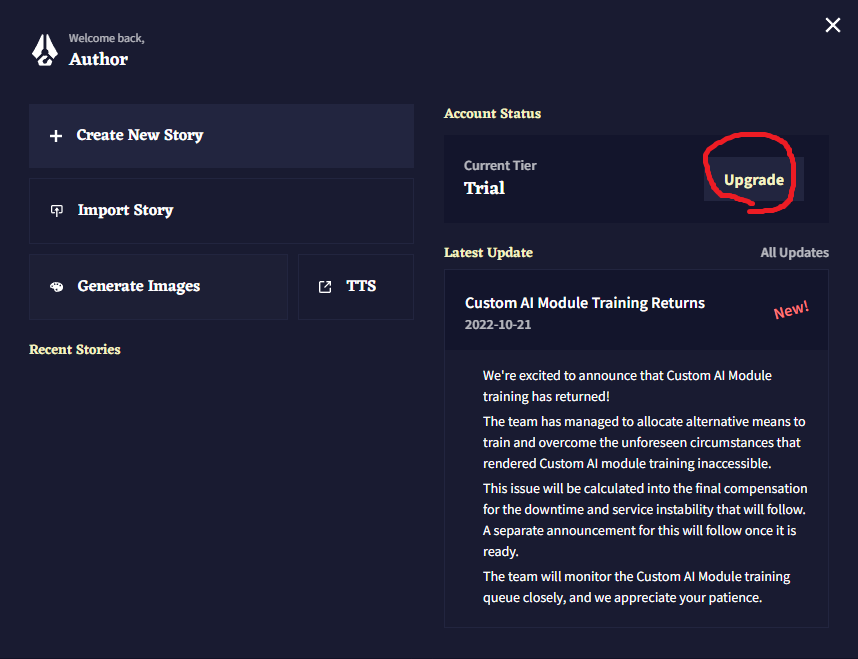This screenshot has width=858, height=659.
Task: View All Updates
Action: (794, 252)
